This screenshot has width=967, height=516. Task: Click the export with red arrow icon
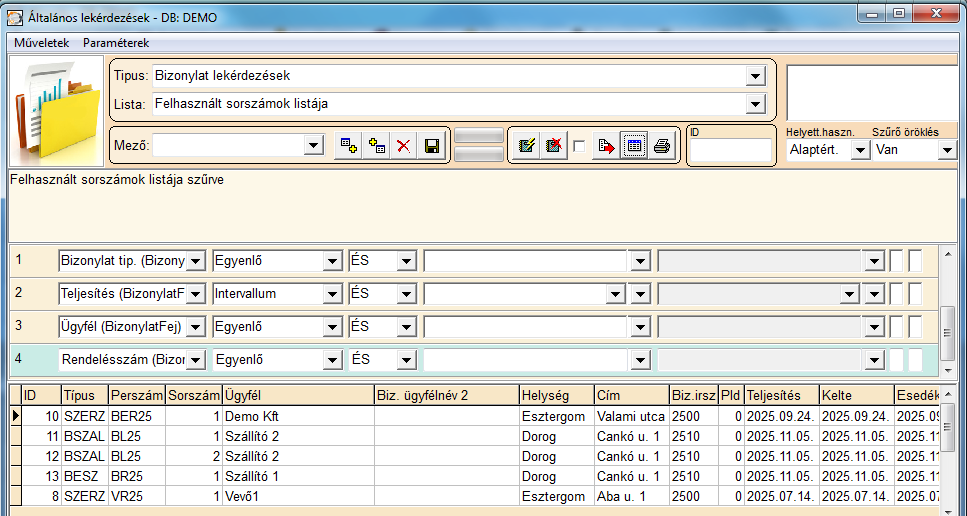tap(607, 146)
